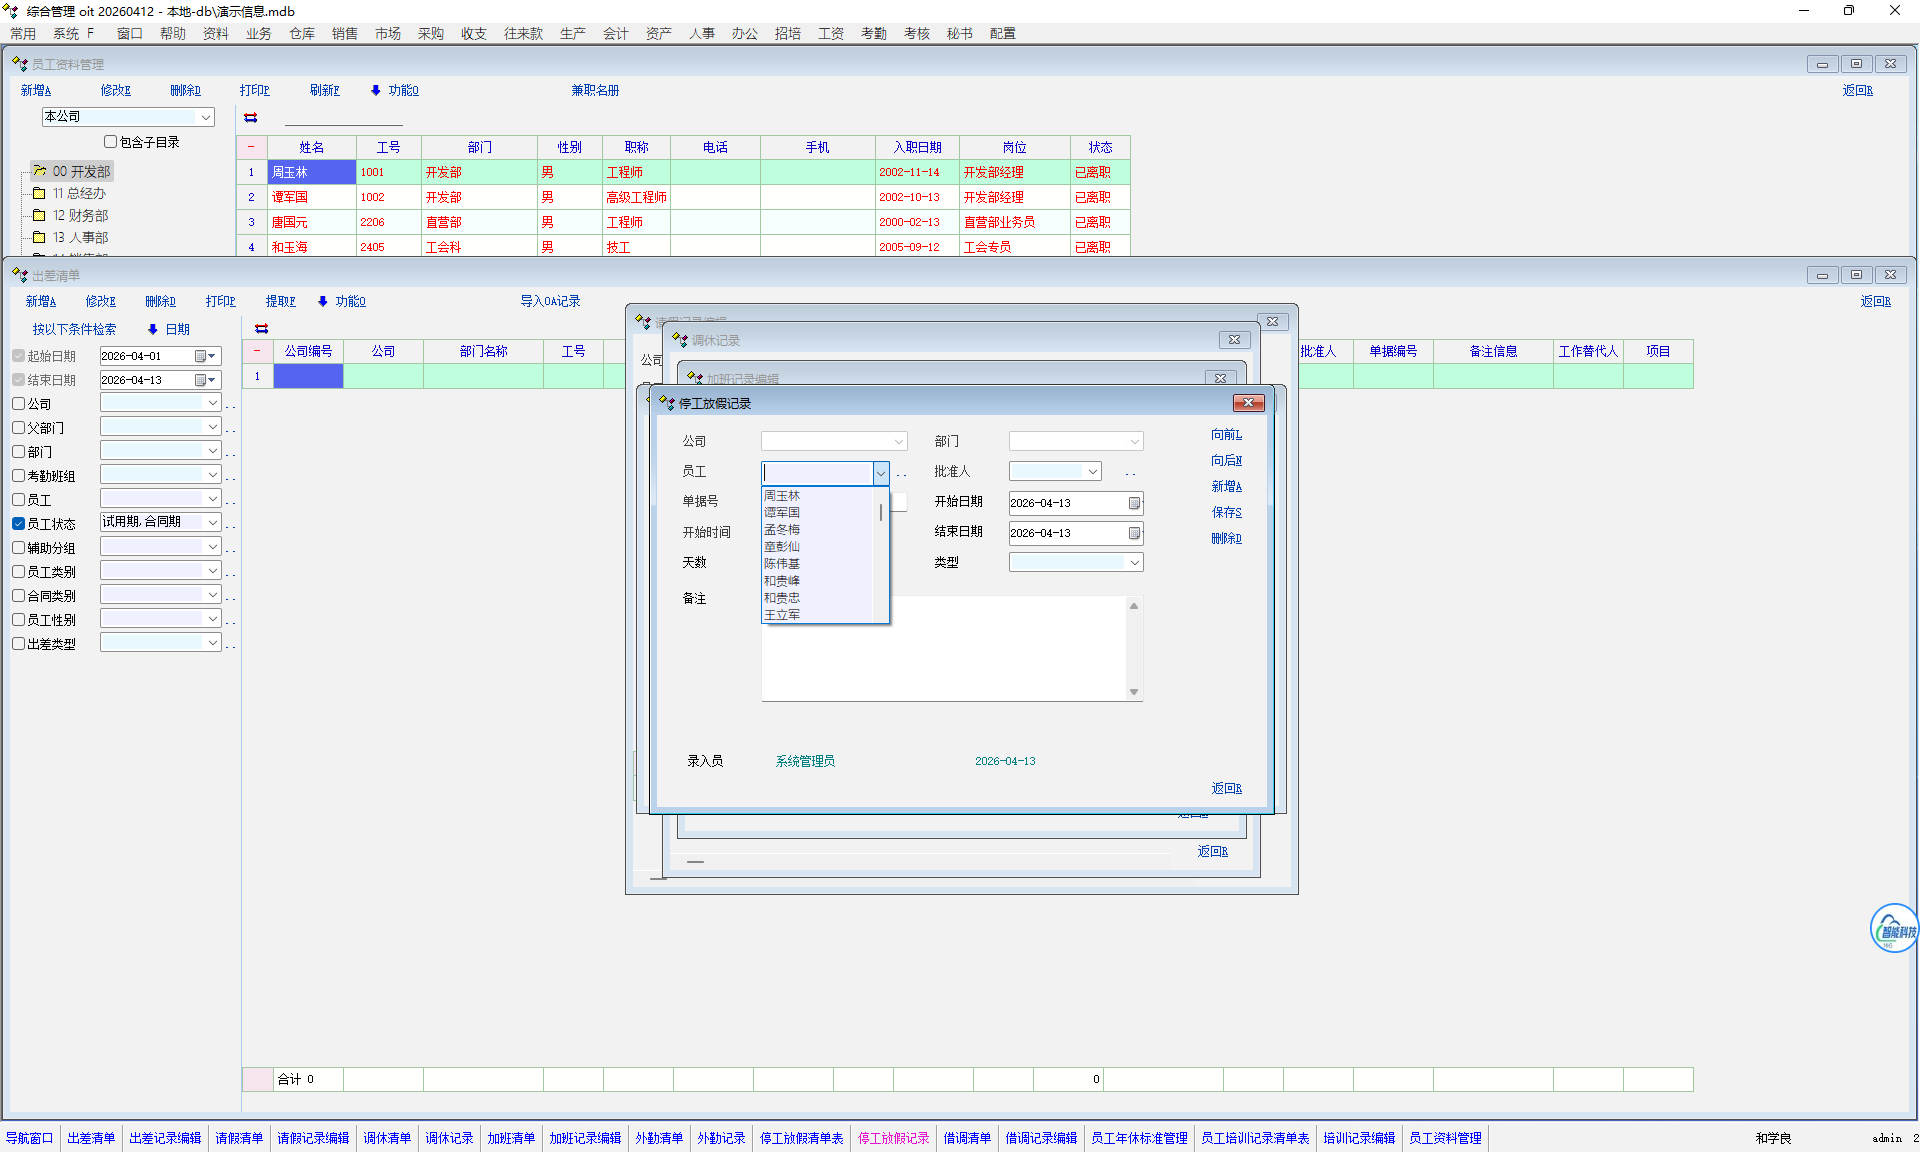Click 保存S link in 停工放假记录 dialog
The height and width of the screenshot is (1152, 1920).
click(1226, 512)
